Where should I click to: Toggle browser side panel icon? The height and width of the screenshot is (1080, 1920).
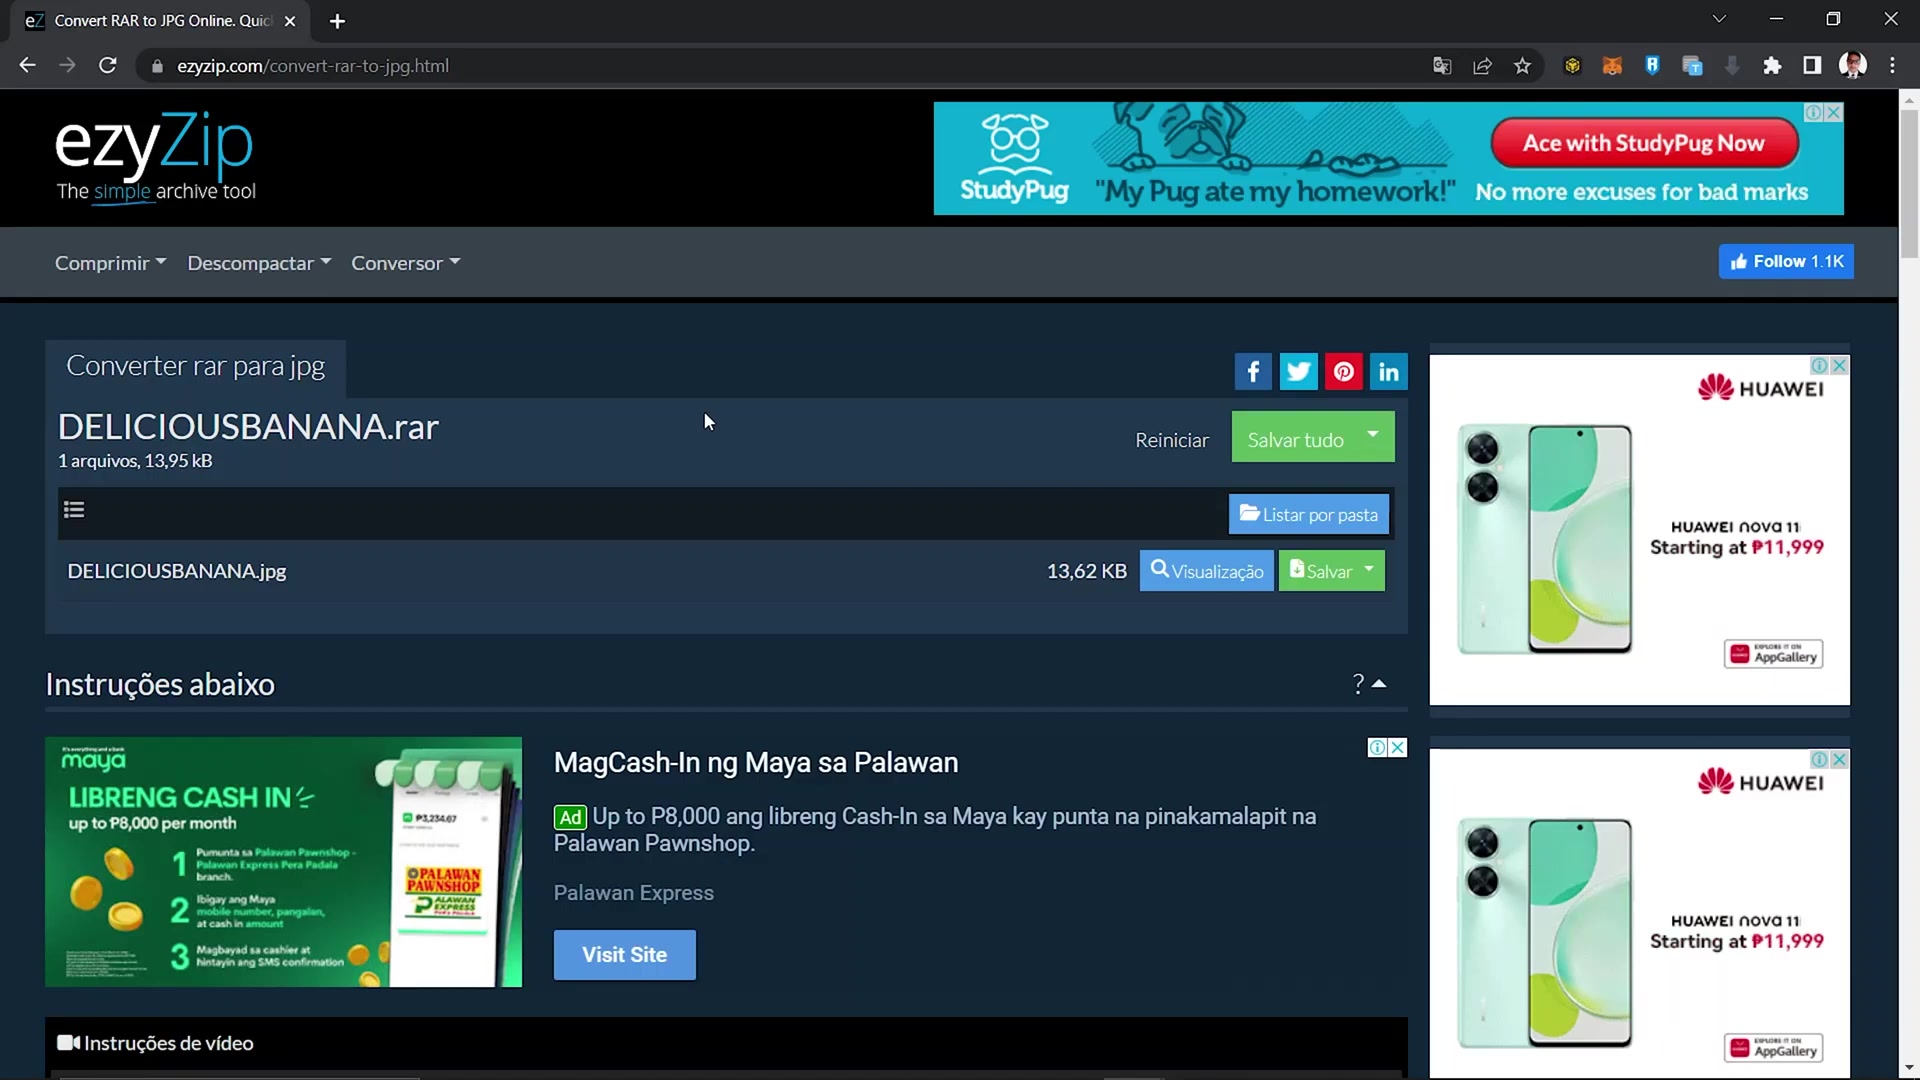click(1812, 66)
